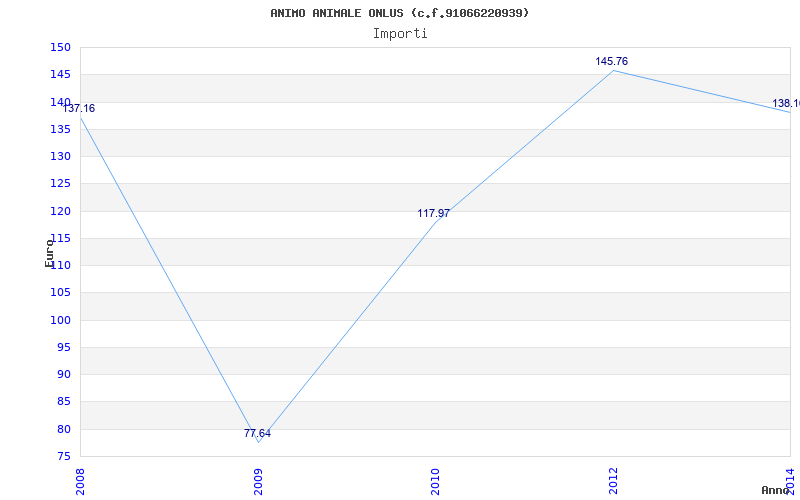Click the 90 tick label on y-axis

point(63,374)
